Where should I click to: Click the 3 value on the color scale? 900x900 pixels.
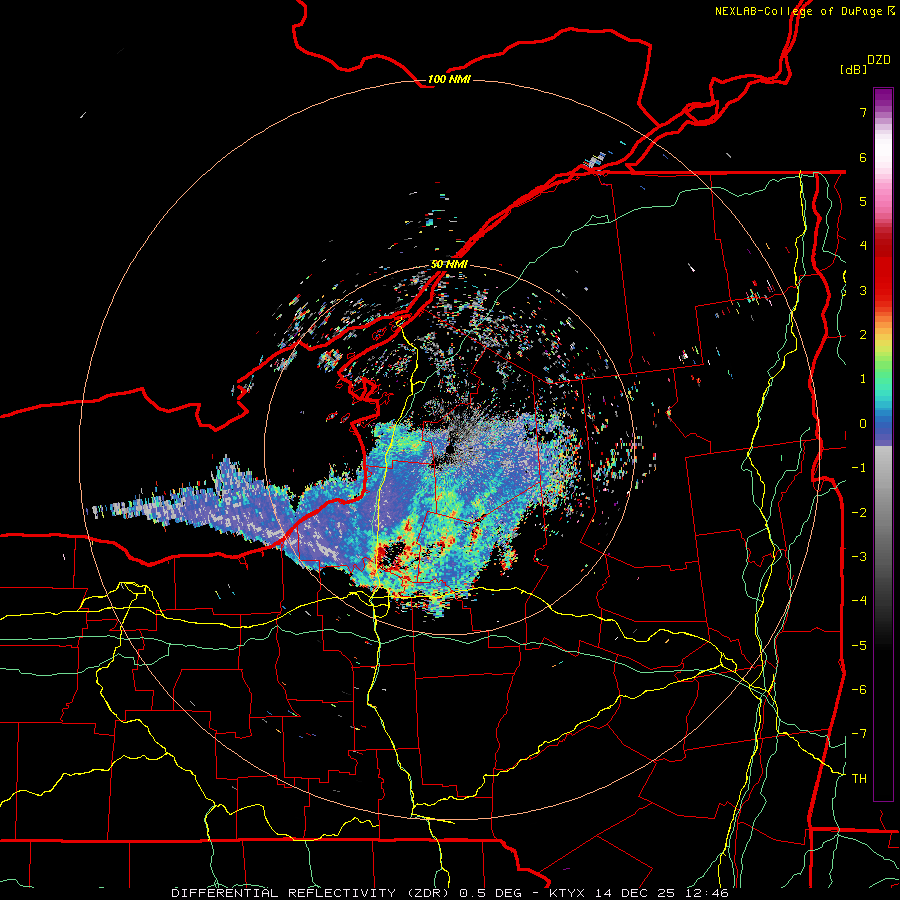pos(863,290)
